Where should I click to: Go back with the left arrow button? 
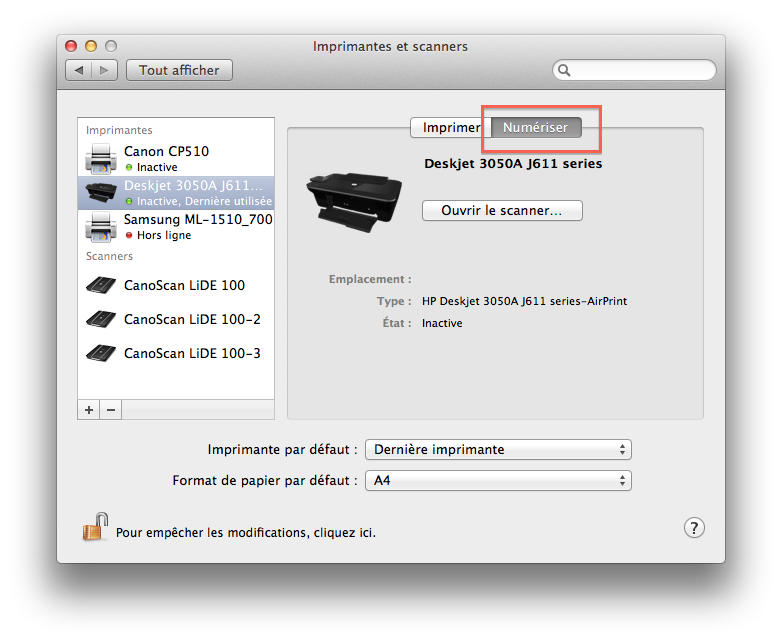click(79, 70)
